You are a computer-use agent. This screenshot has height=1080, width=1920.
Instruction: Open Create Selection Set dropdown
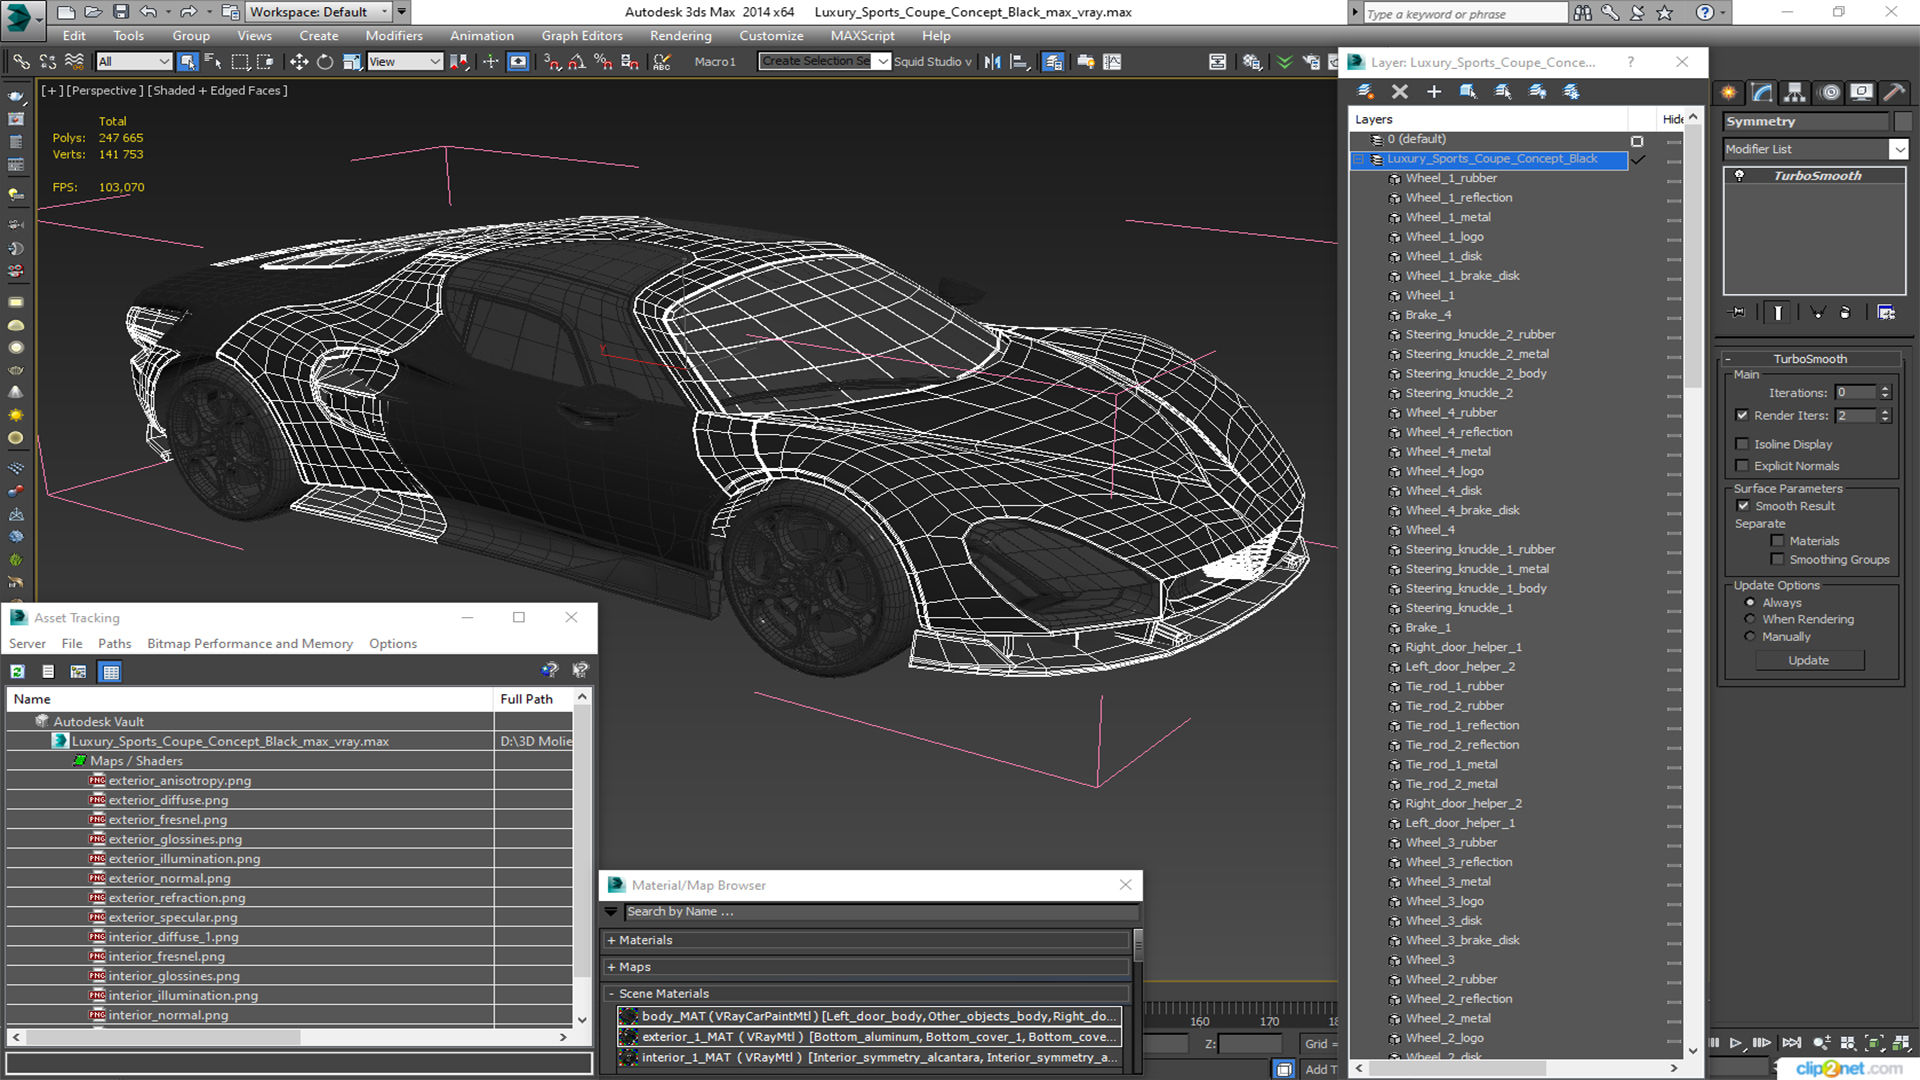[882, 61]
